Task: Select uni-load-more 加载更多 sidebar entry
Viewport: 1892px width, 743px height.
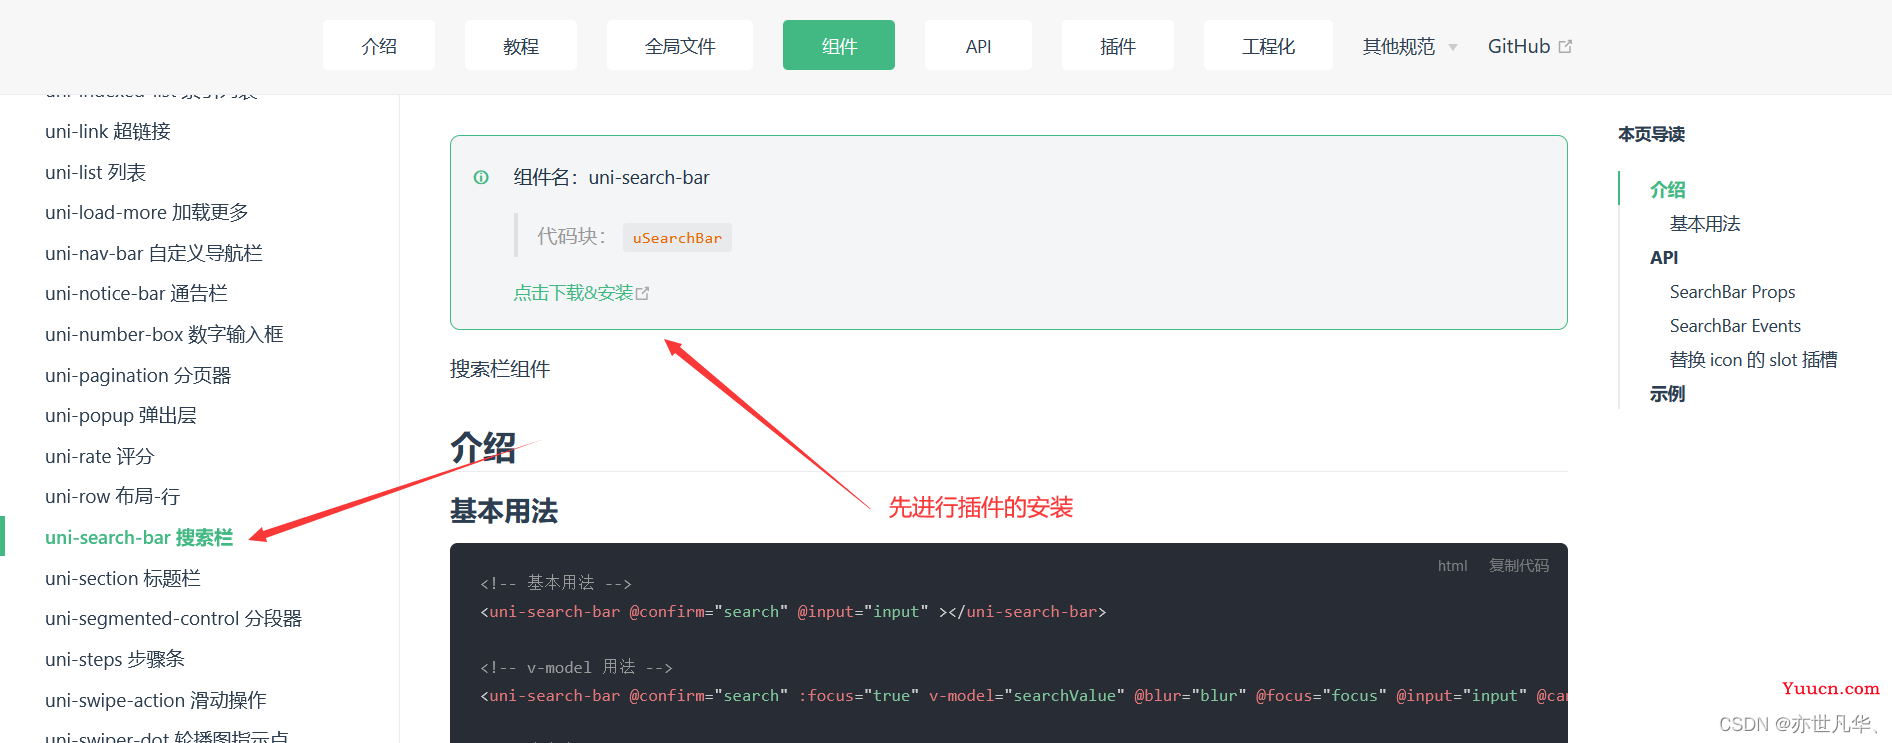Action: tap(147, 212)
